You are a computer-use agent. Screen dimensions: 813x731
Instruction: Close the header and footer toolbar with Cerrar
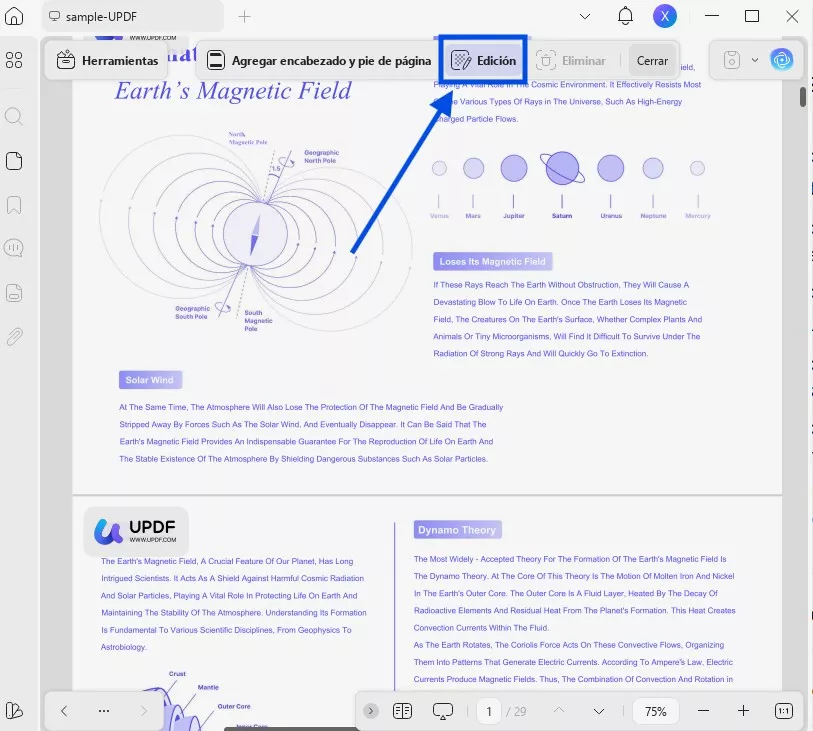[652, 61]
